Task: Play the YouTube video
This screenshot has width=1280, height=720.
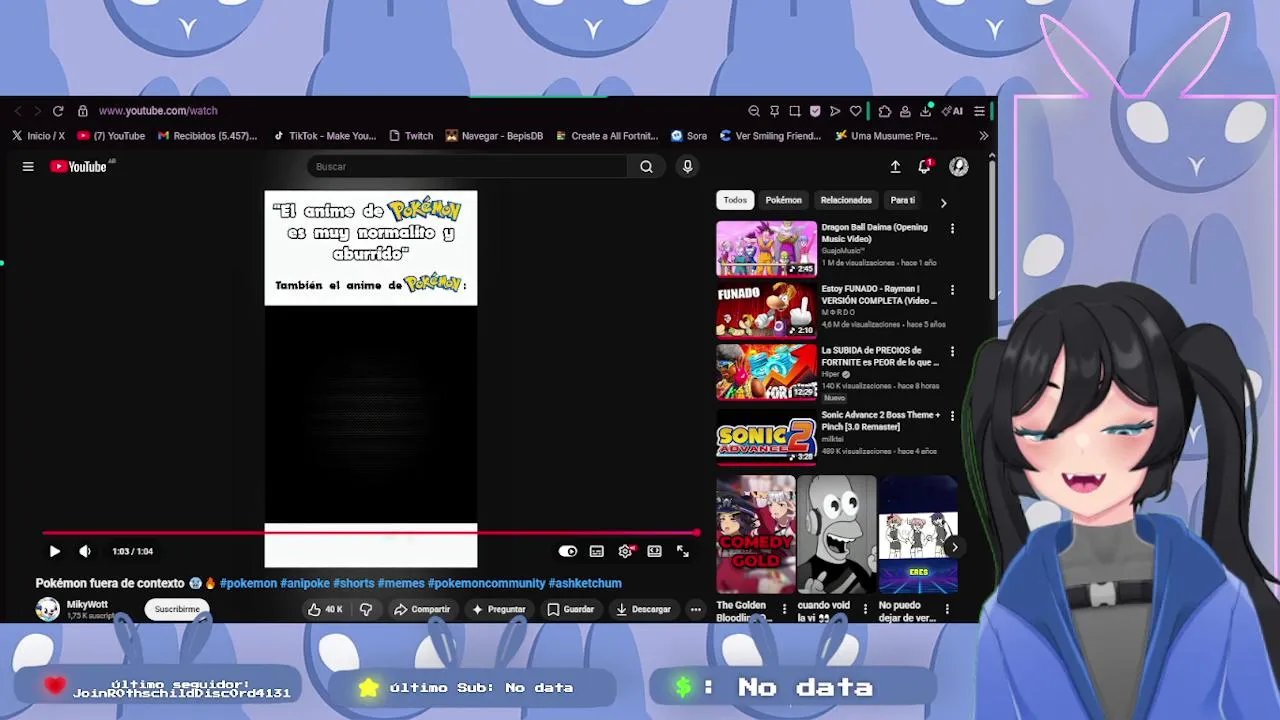Action: coord(55,551)
